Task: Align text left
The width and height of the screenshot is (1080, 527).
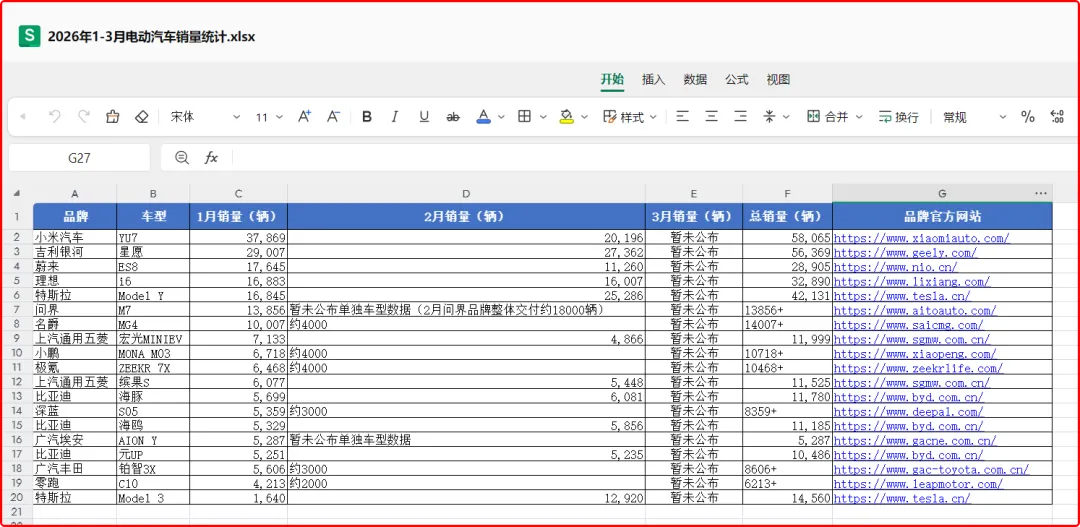Action: pyautogui.click(x=682, y=116)
